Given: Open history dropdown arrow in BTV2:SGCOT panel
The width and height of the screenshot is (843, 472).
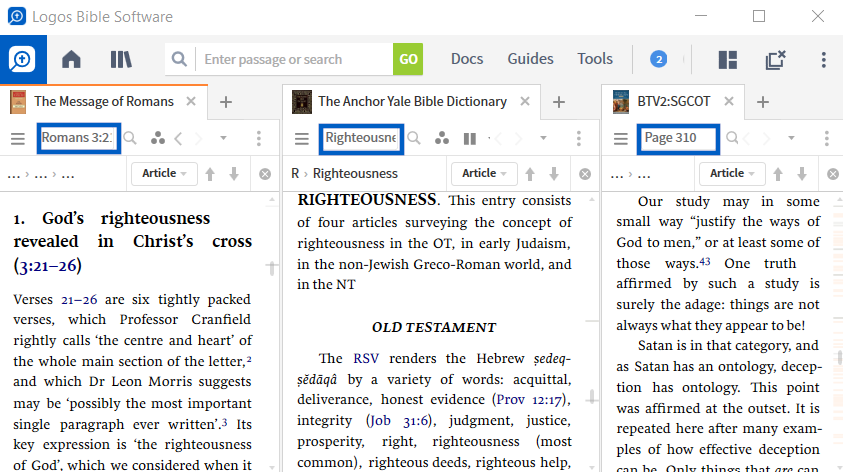Looking at the screenshot, I should (x=791, y=138).
